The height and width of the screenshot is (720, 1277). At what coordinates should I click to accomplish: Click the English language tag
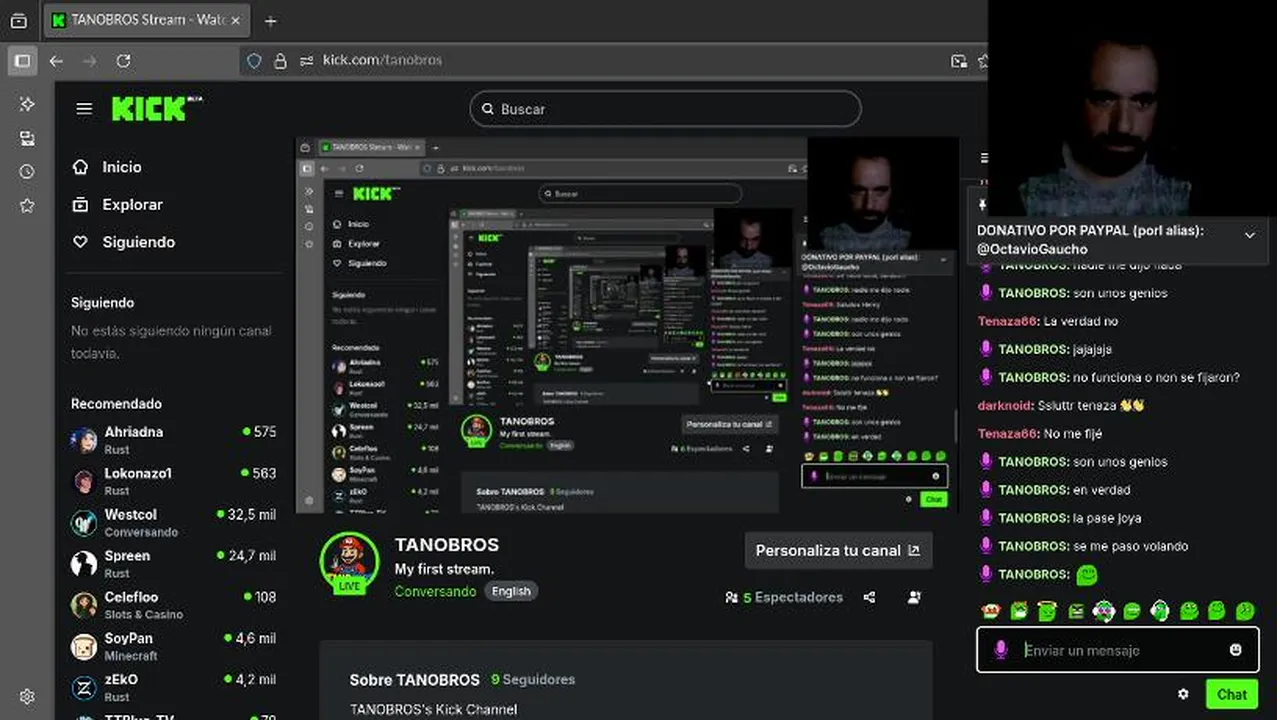(x=511, y=591)
